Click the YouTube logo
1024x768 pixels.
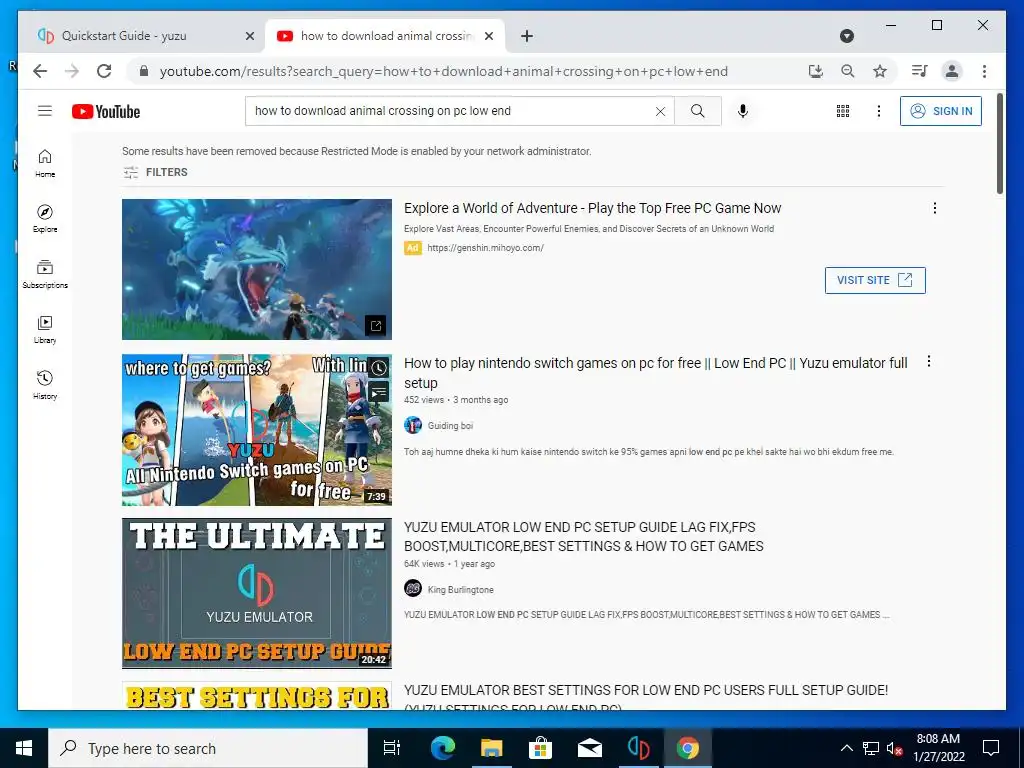coord(106,112)
